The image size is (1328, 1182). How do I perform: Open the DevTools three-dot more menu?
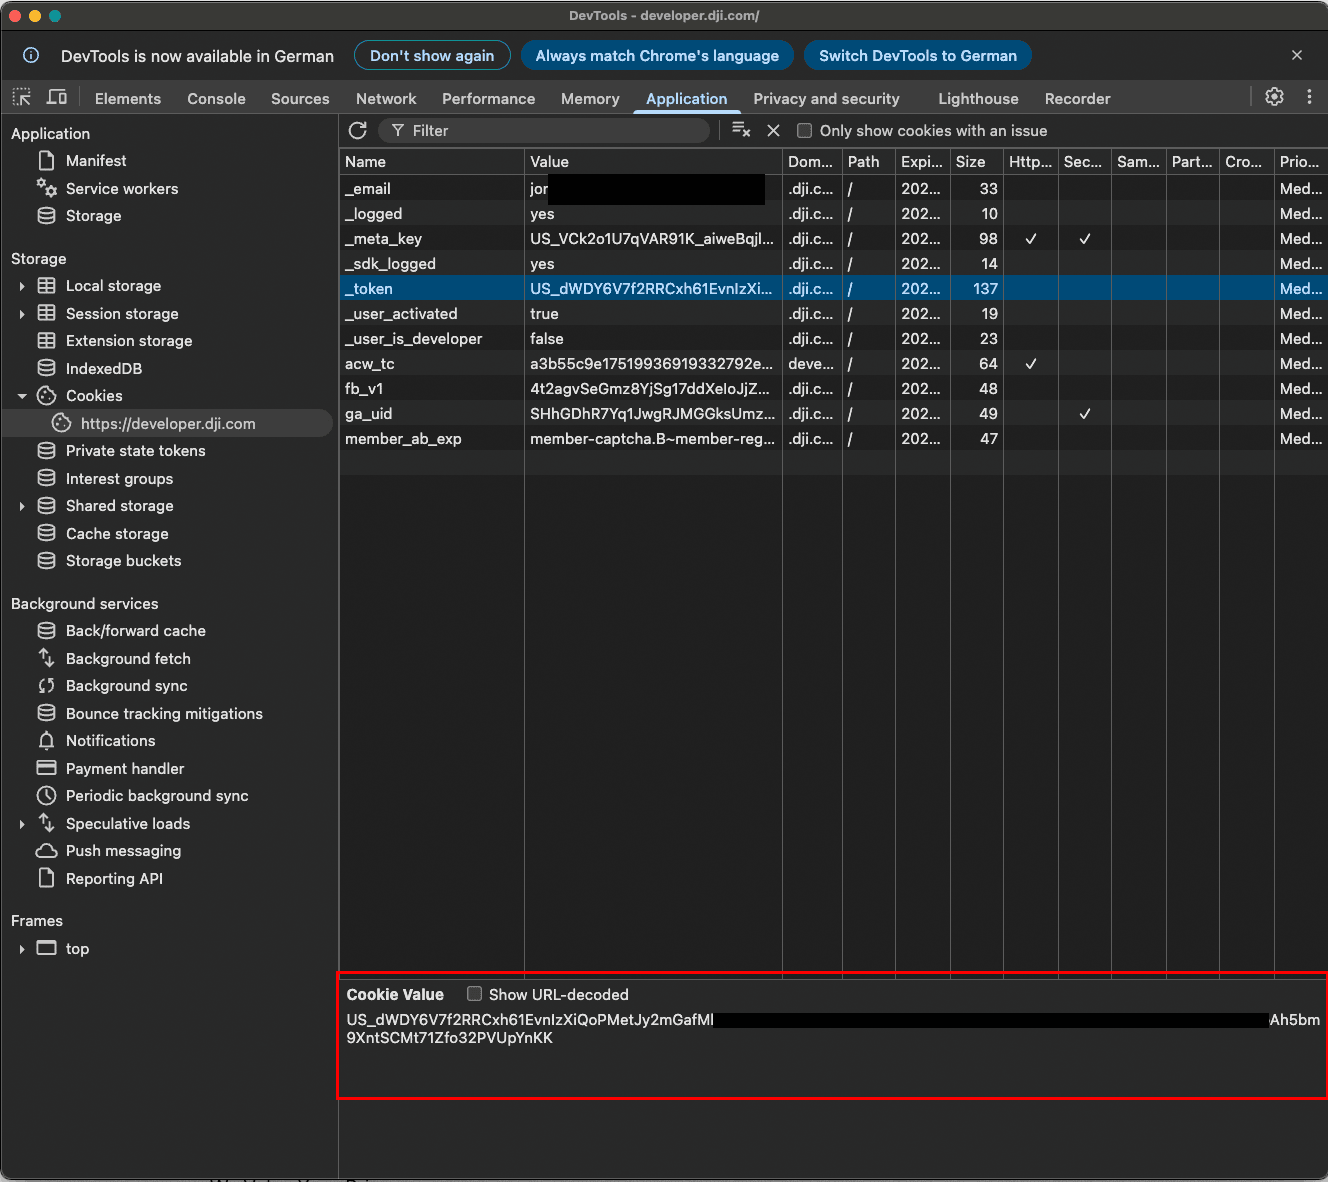(1309, 97)
